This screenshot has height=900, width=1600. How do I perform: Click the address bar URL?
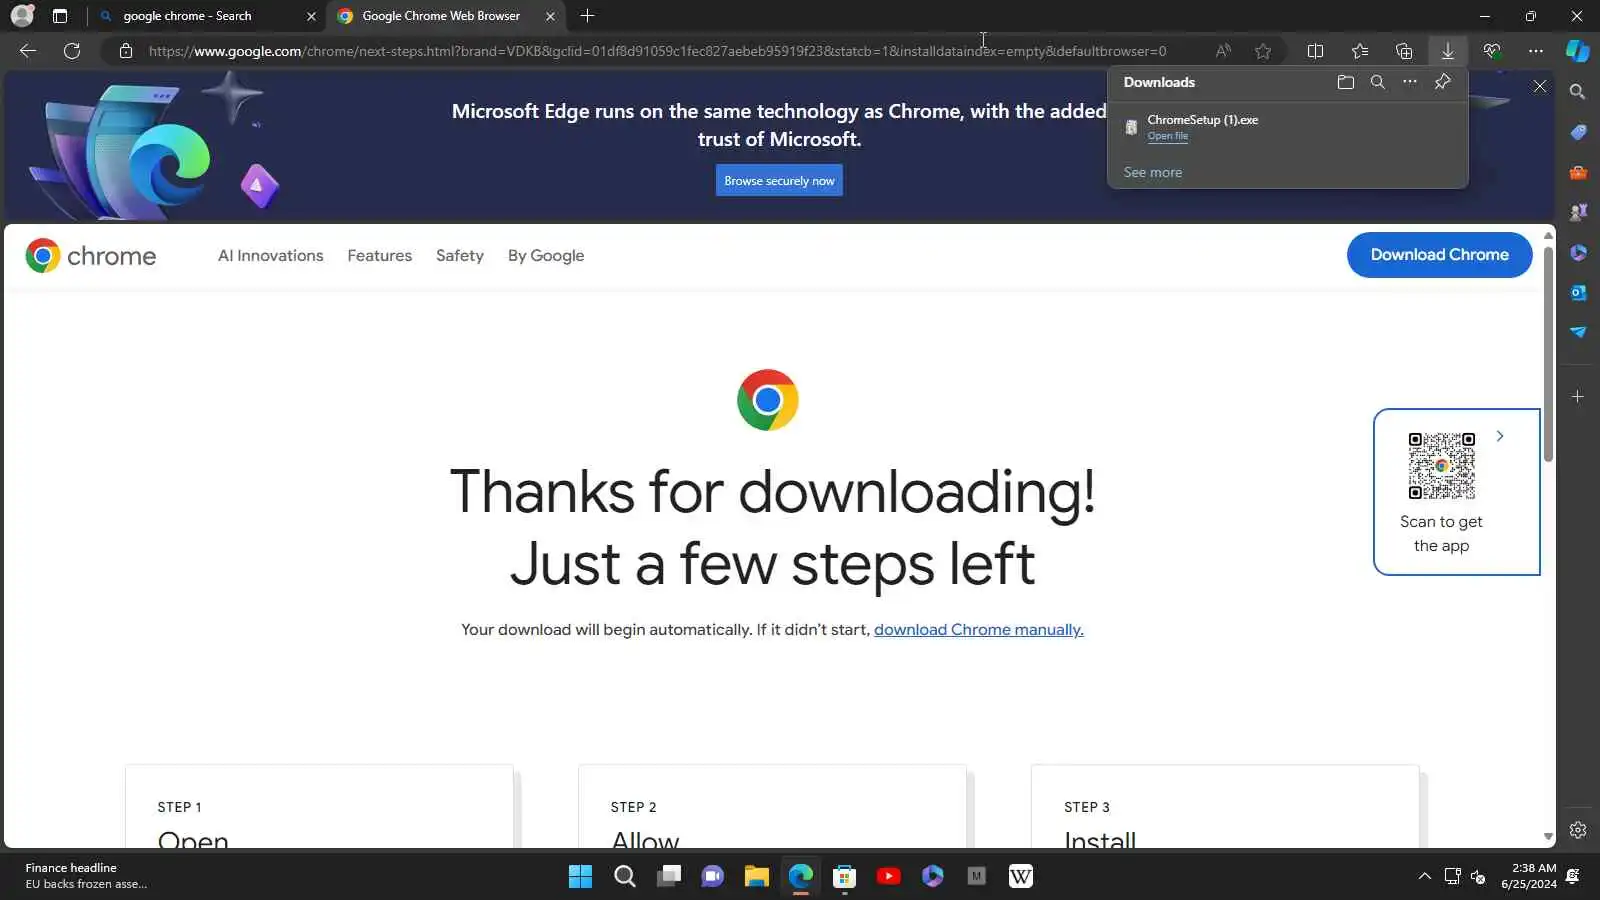pyautogui.click(x=657, y=51)
